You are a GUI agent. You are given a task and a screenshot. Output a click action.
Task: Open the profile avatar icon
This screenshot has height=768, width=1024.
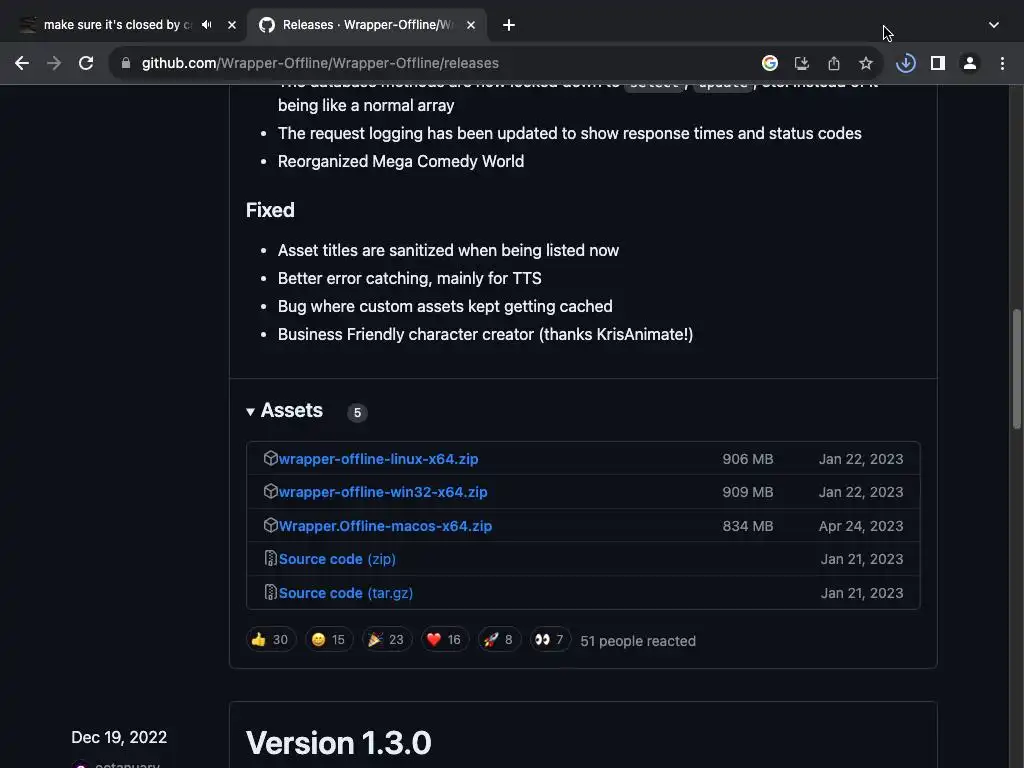click(970, 63)
